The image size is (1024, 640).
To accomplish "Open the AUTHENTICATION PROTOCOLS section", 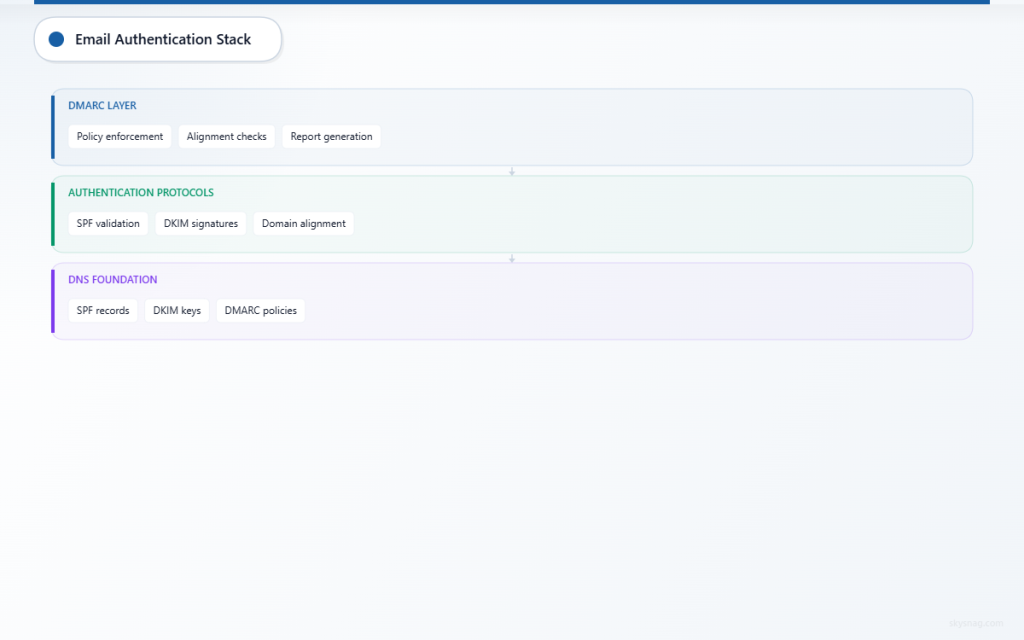I will (x=140, y=192).
